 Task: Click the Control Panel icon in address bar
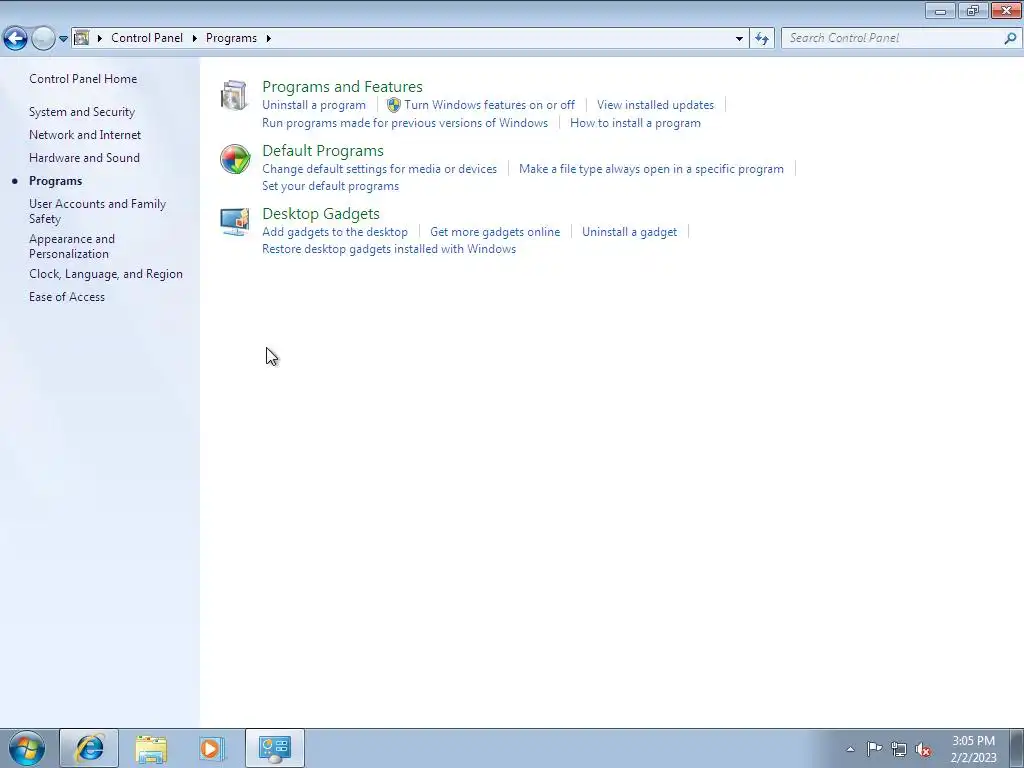82,38
